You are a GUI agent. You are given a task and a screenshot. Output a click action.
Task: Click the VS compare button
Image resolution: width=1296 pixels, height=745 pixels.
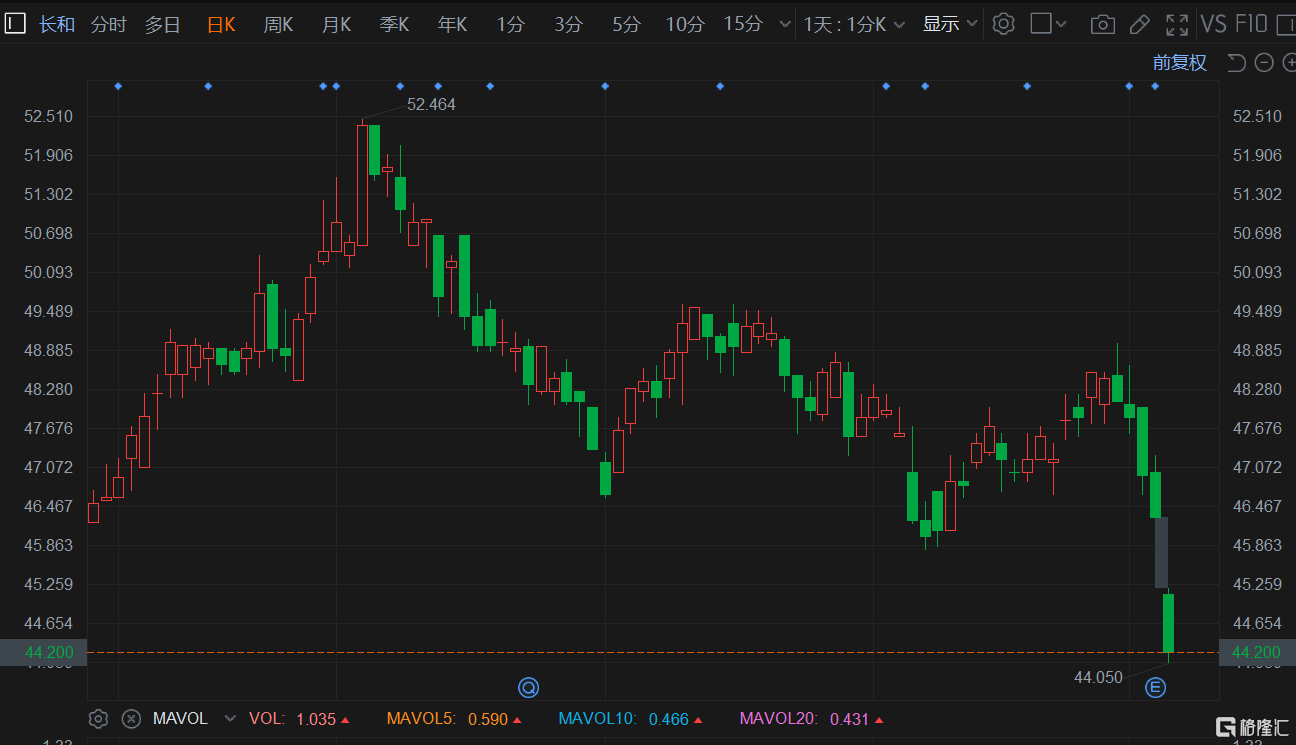(1213, 24)
